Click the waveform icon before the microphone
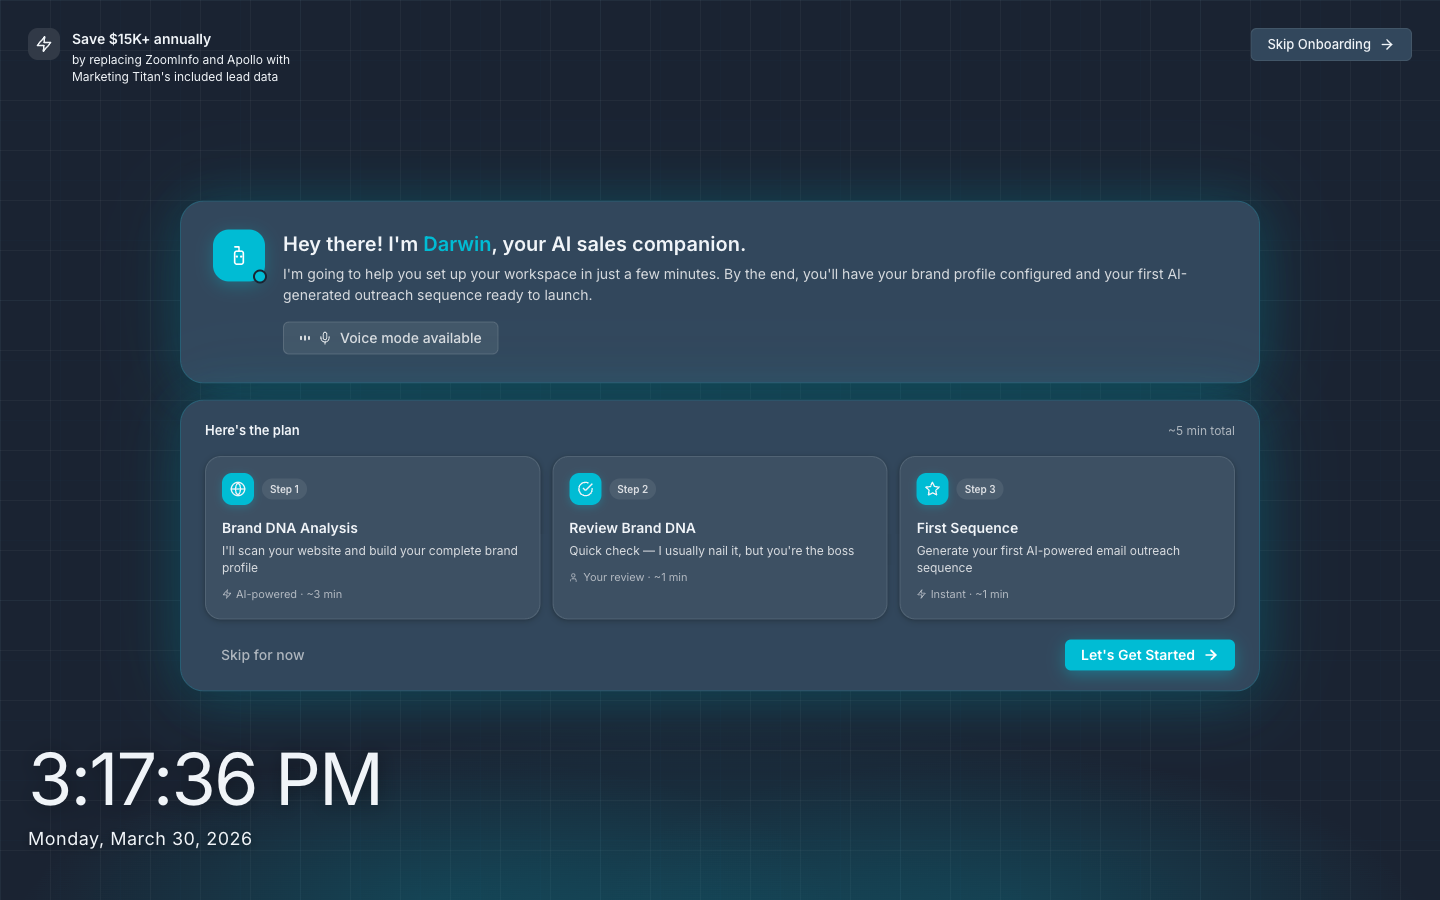The height and width of the screenshot is (900, 1440). pyautogui.click(x=304, y=338)
